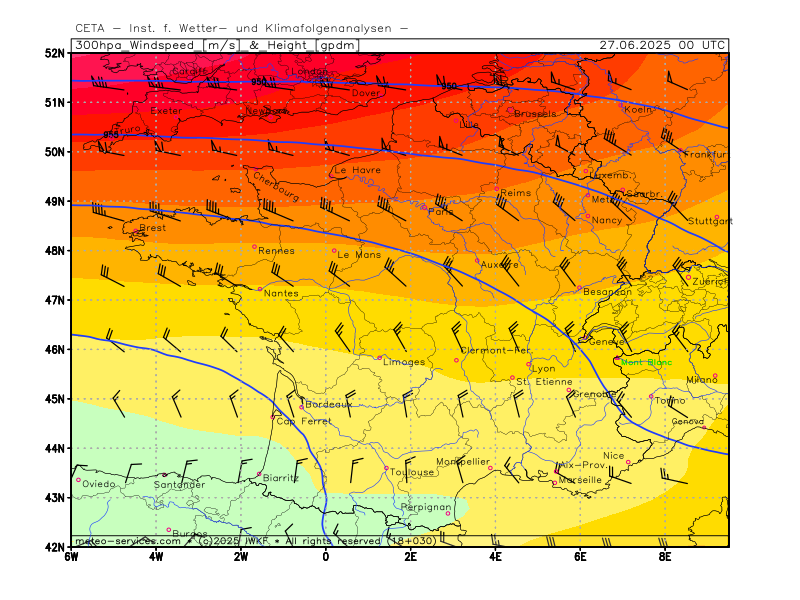Click the Nice city label

613,455
